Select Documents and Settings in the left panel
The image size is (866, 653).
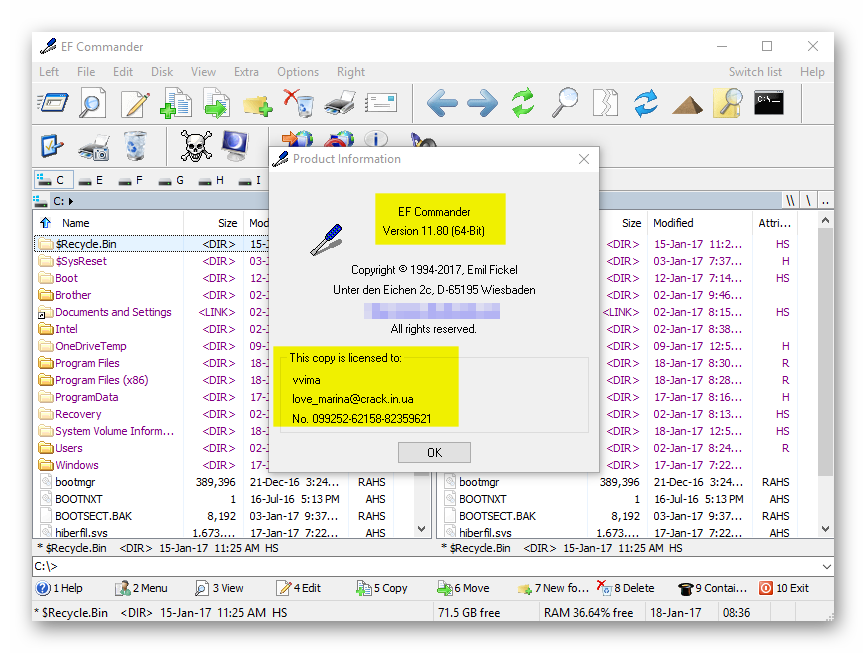(x=113, y=312)
